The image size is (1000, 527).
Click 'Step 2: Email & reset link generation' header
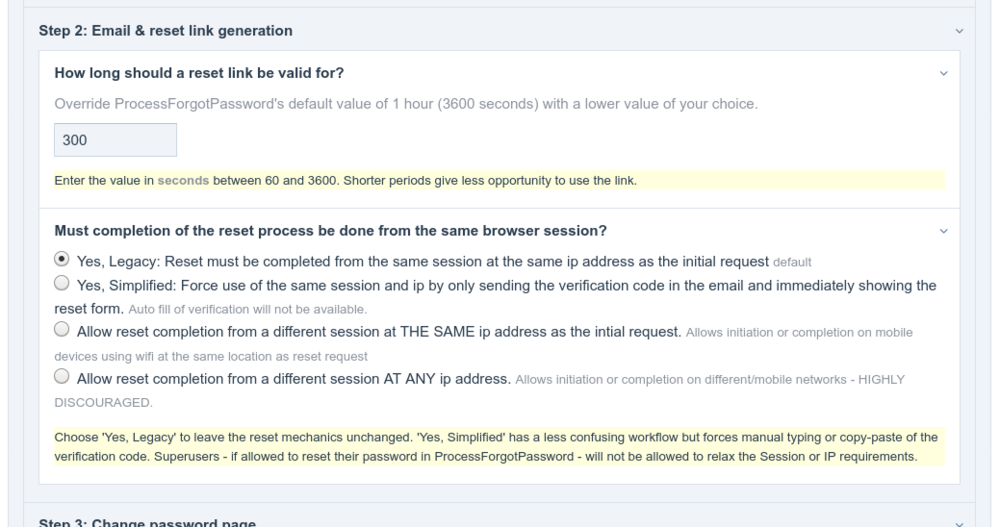(x=166, y=31)
